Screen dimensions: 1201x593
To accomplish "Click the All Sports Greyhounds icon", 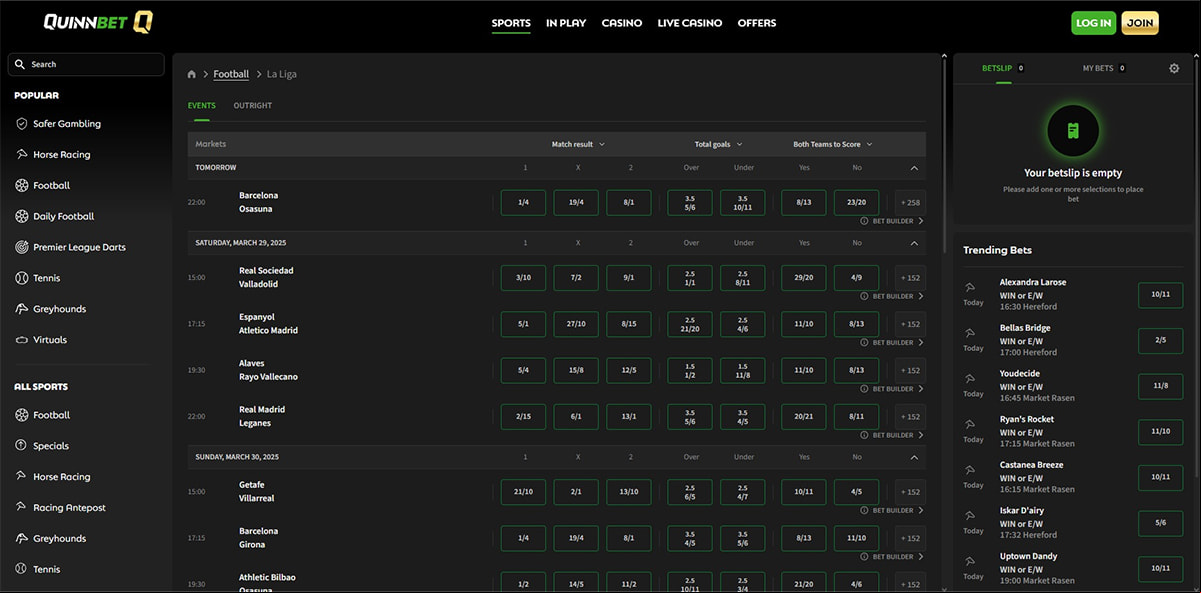I will 22,539.
